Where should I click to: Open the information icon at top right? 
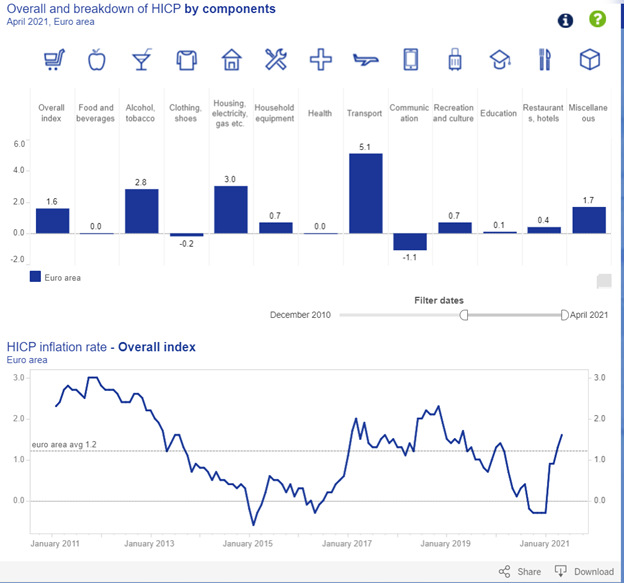click(566, 20)
